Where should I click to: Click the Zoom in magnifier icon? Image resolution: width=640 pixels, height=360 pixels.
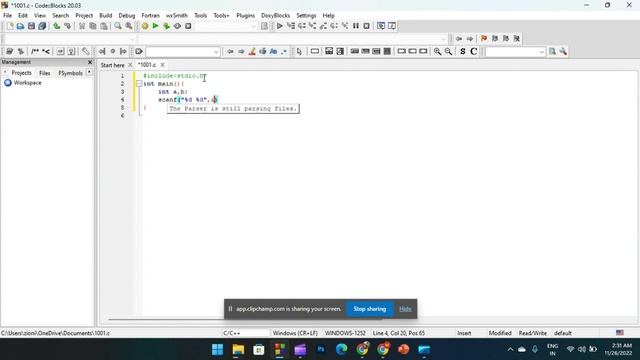pos(438,51)
